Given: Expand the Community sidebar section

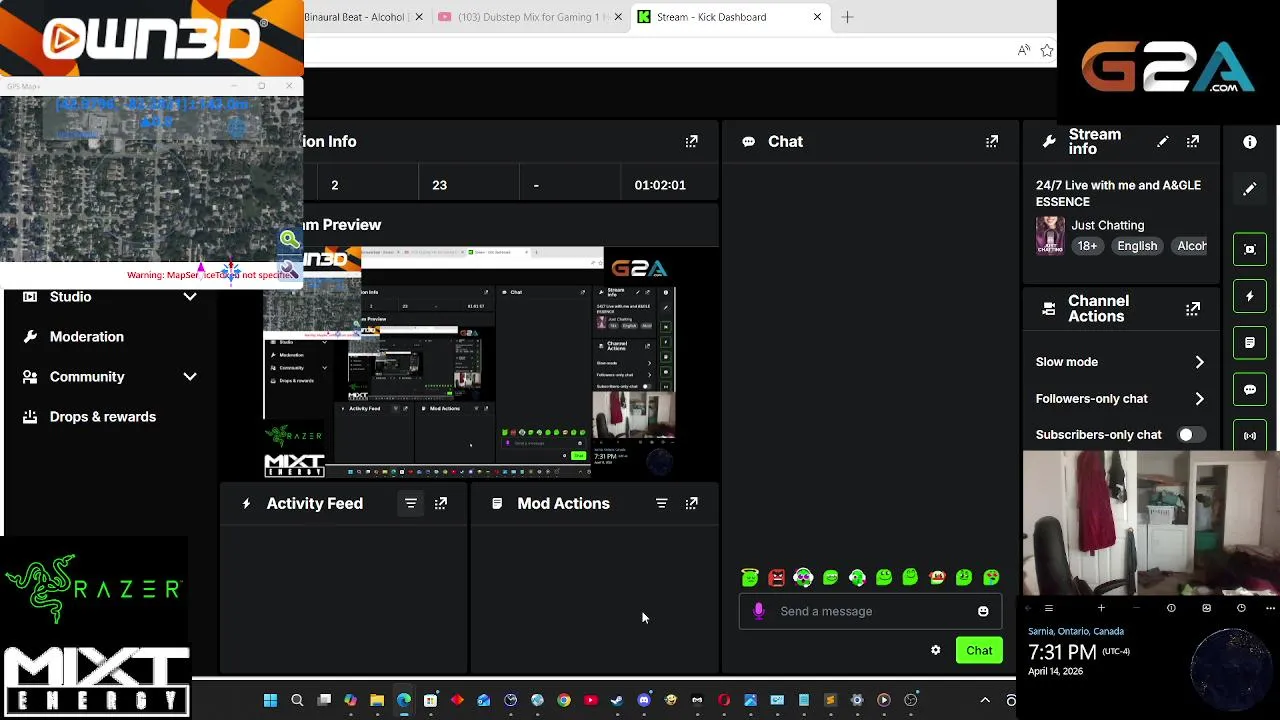Looking at the screenshot, I should [x=190, y=377].
